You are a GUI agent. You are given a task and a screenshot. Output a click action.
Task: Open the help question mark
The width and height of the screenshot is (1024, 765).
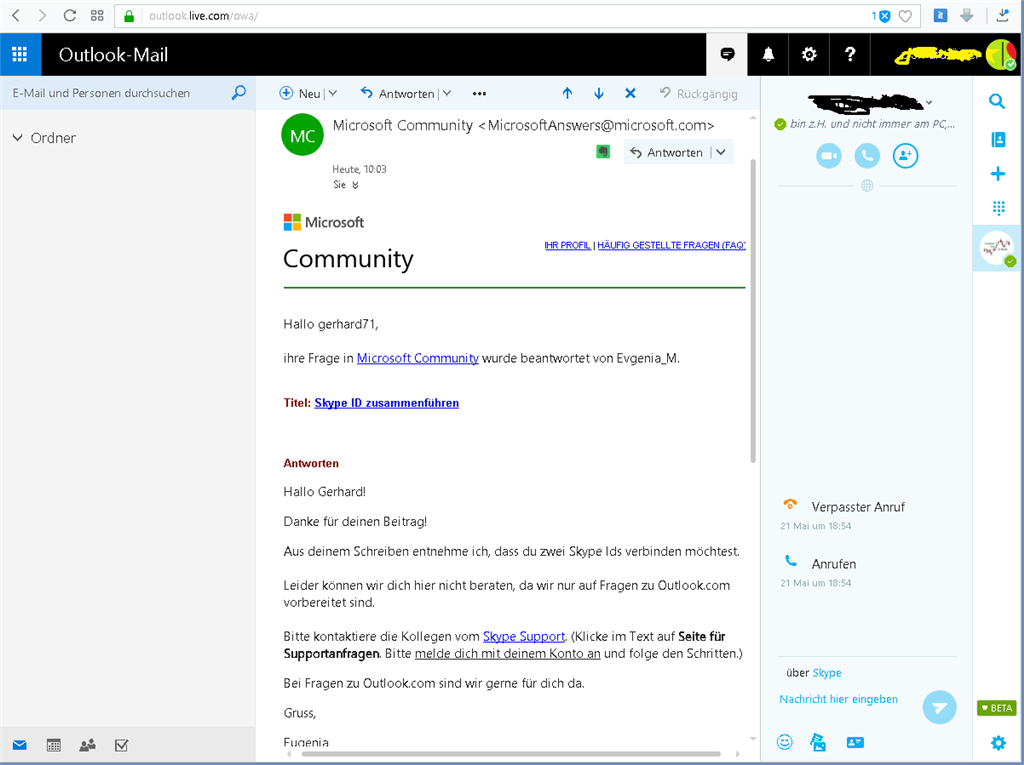(x=850, y=54)
